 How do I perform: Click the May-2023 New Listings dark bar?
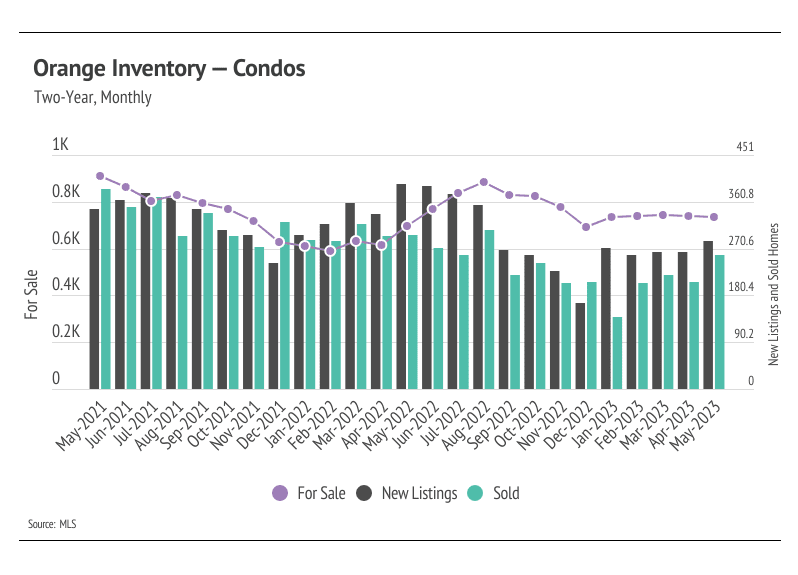point(708,315)
